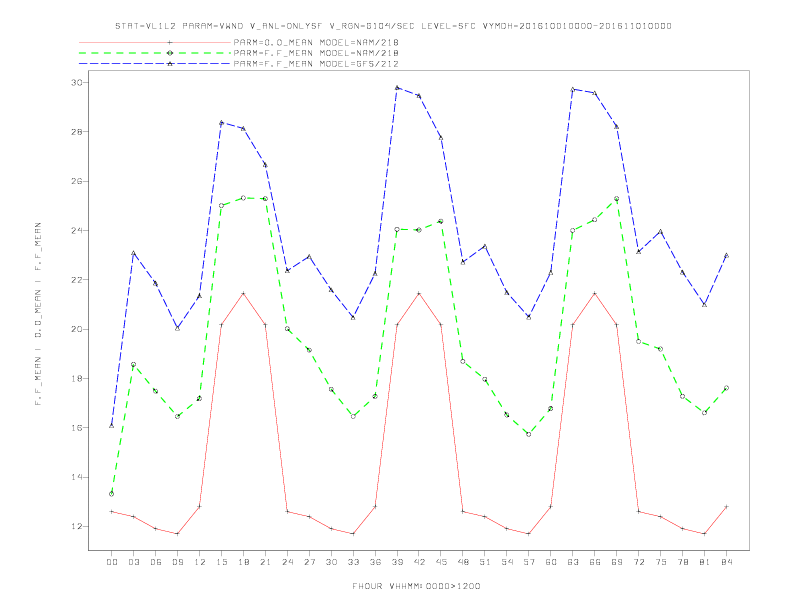Screen dimensions: 792x612
Task: Click x-axis forecast hour label 03
Action: pyautogui.click(x=133, y=562)
